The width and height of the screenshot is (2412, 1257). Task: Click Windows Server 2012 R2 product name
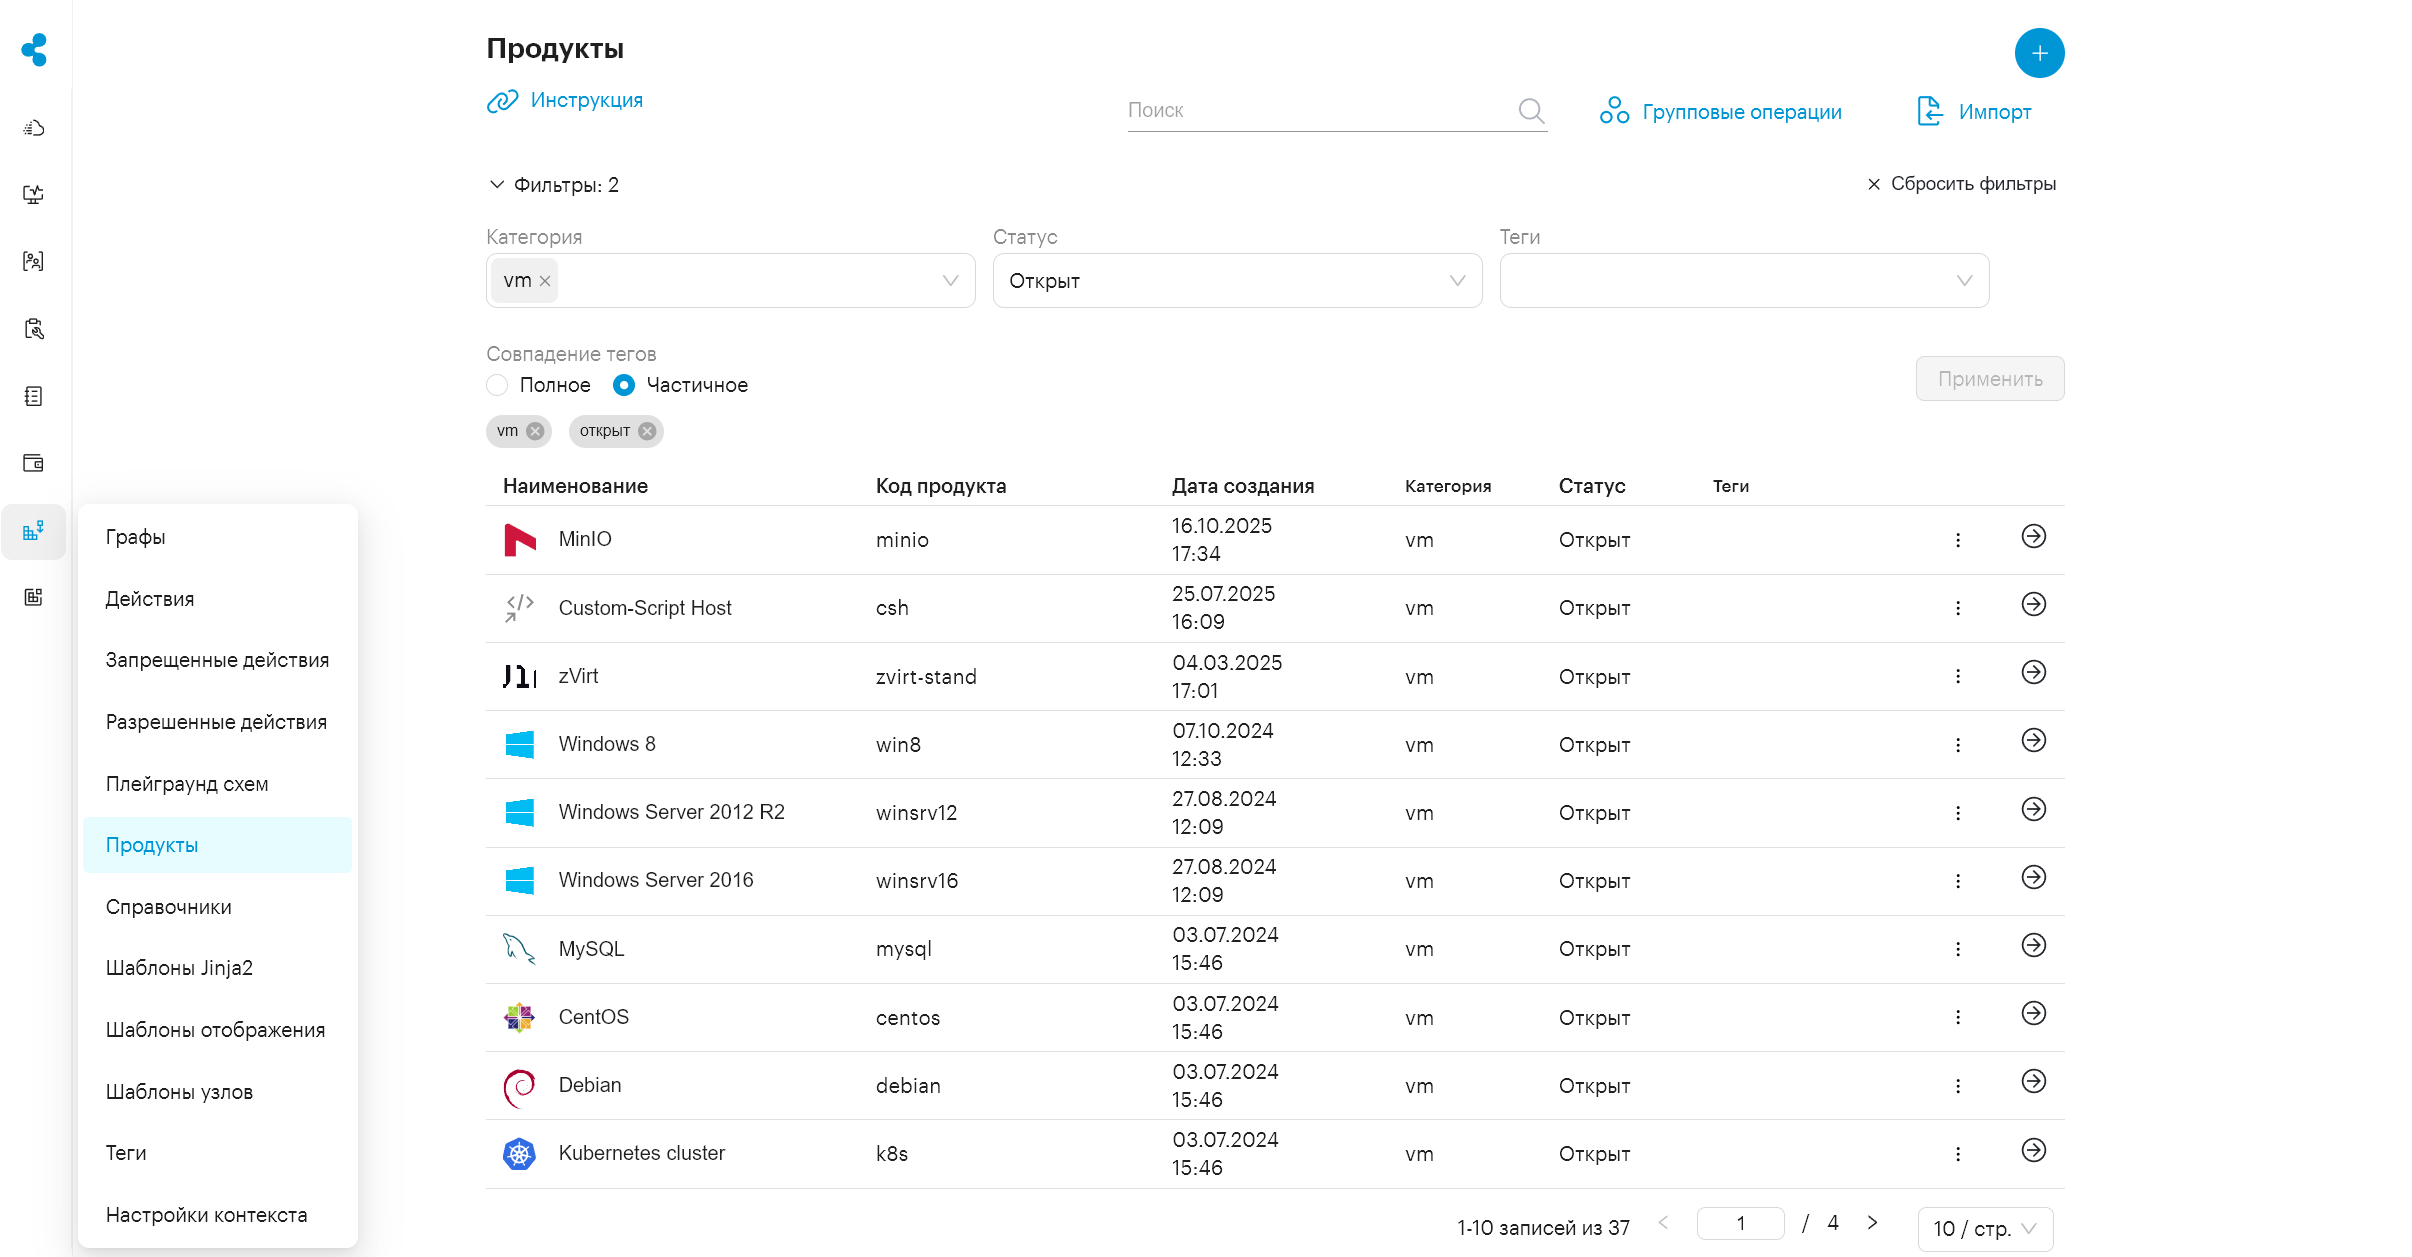pos(672,812)
